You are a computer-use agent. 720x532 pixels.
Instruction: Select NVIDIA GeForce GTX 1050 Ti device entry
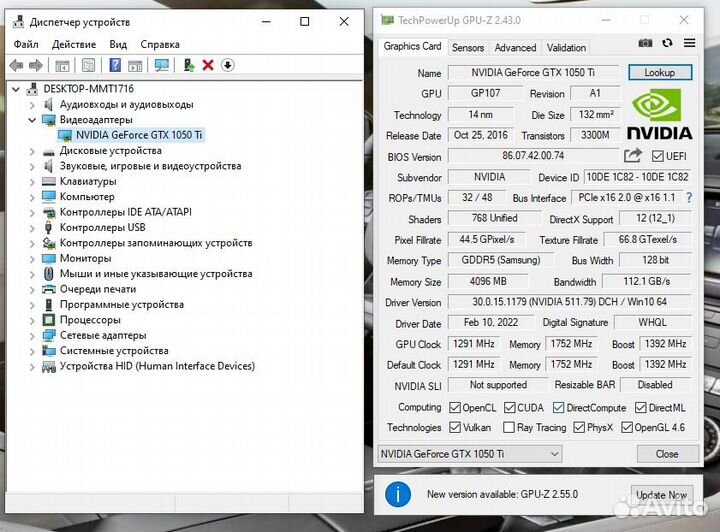tap(138, 135)
